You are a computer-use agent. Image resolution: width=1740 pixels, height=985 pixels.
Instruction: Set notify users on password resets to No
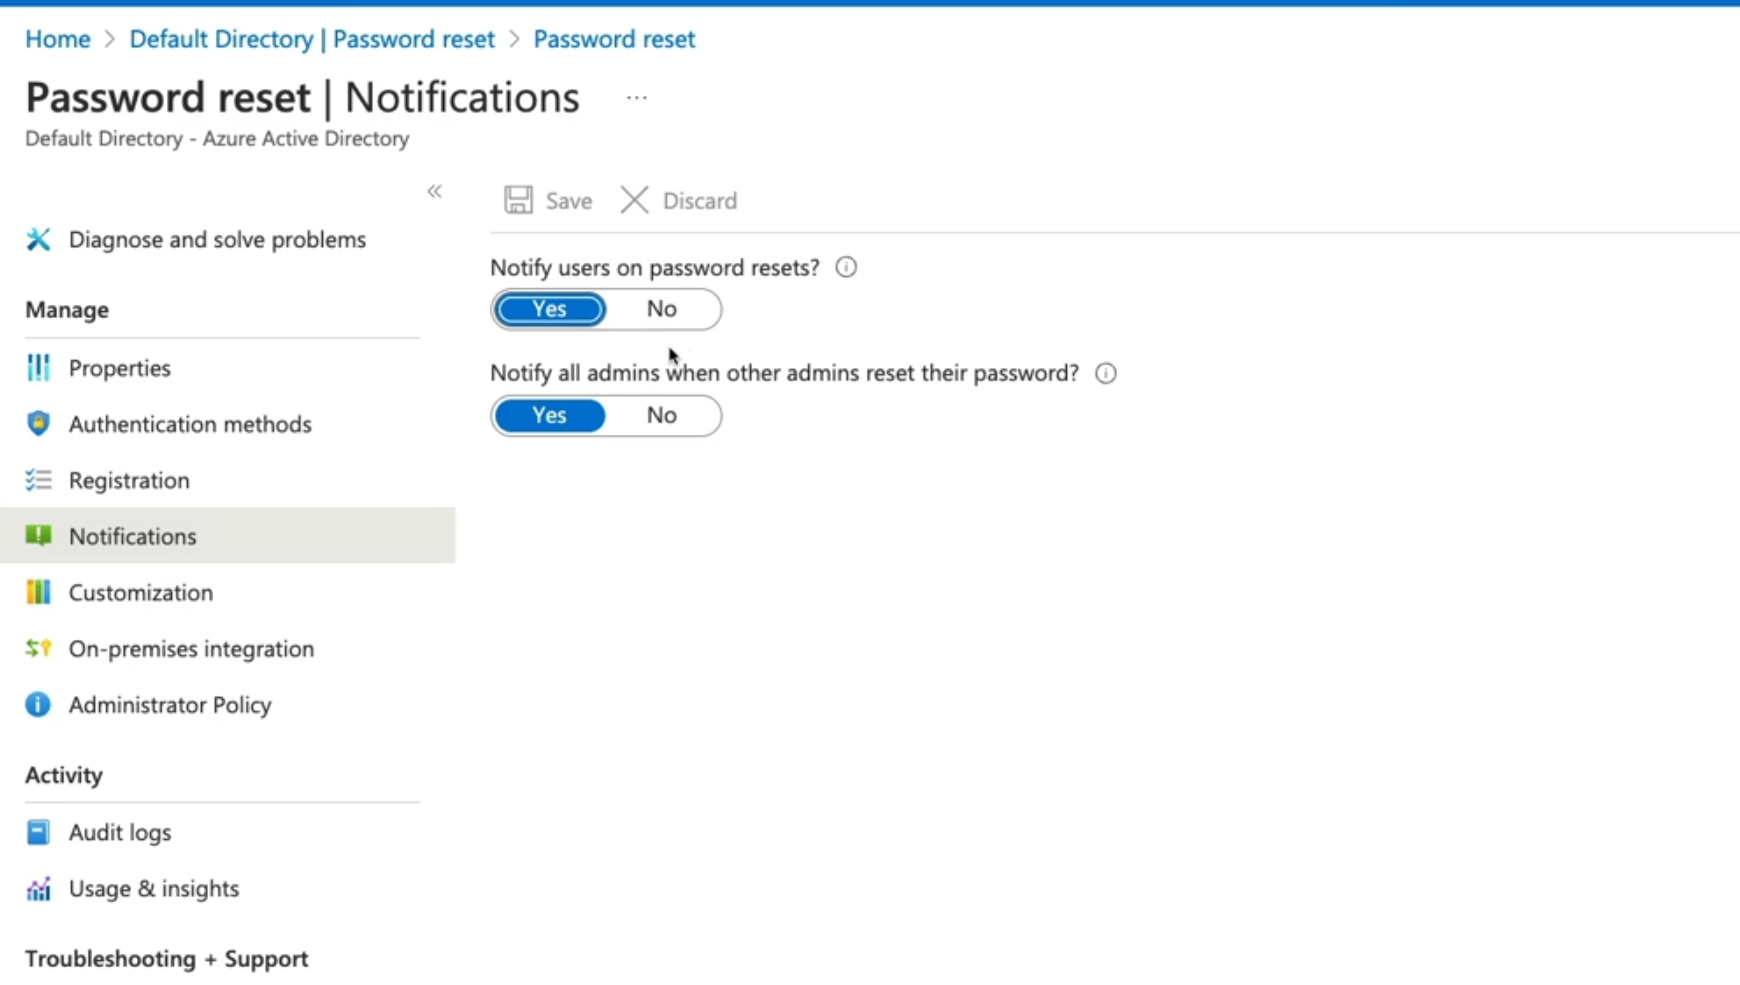(661, 309)
